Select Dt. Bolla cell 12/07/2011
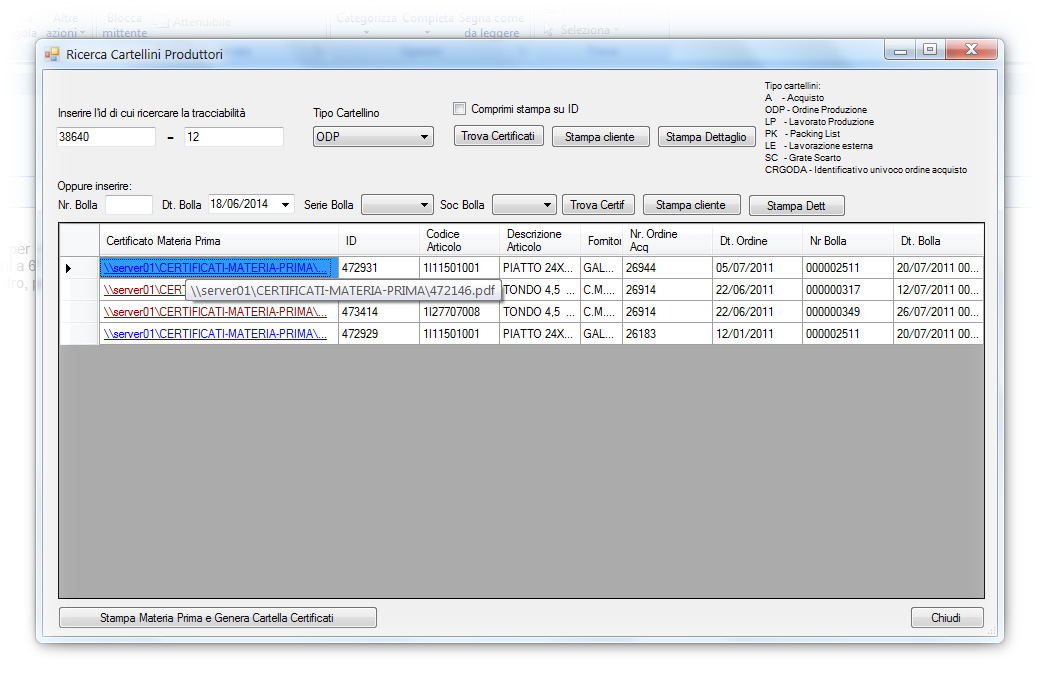The image size is (1042, 682). click(938, 290)
